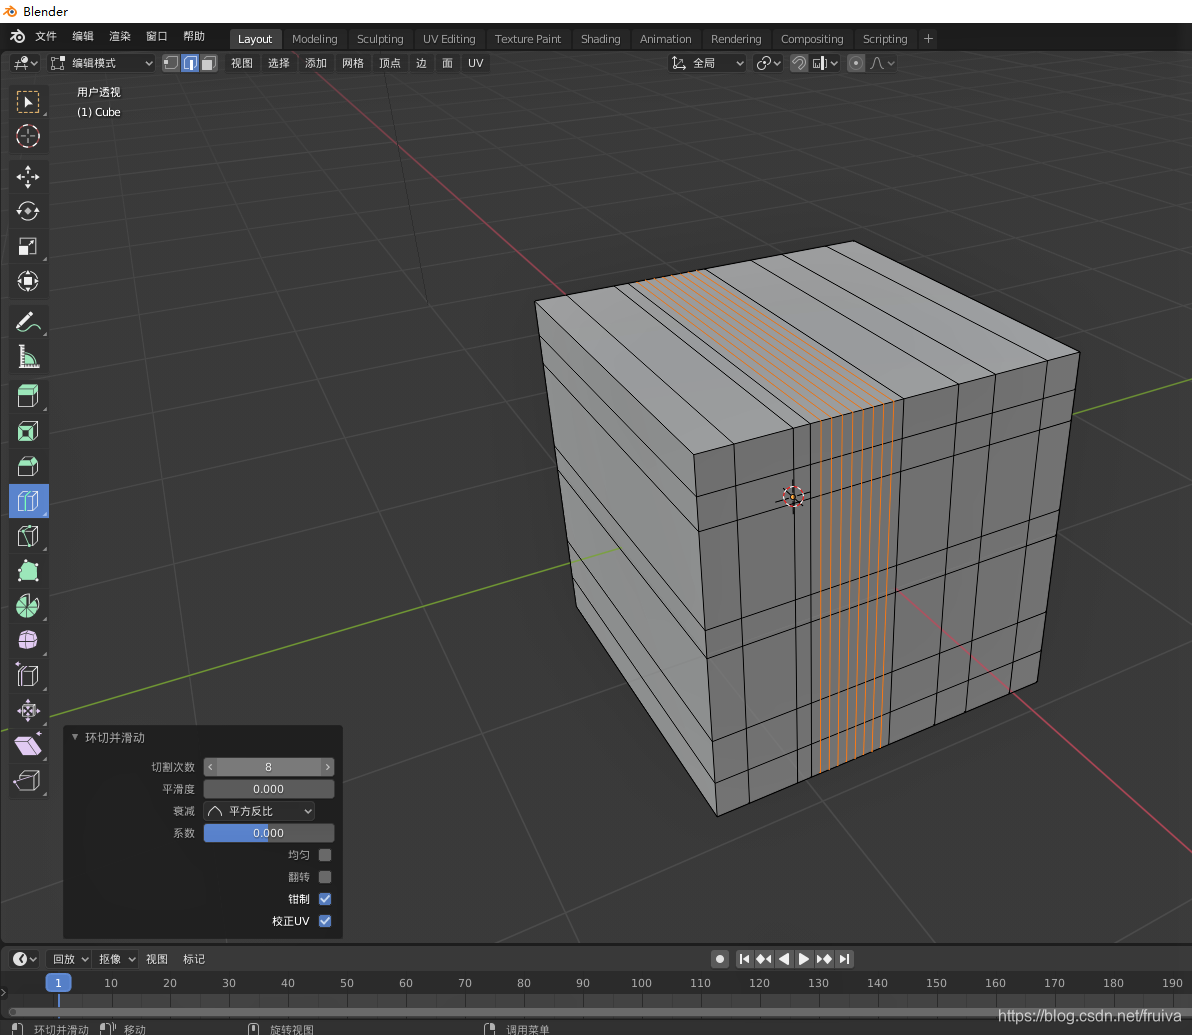Open the 编辑模式 mode dropdown
This screenshot has width=1192, height=1035.
(x=102, y=63)
